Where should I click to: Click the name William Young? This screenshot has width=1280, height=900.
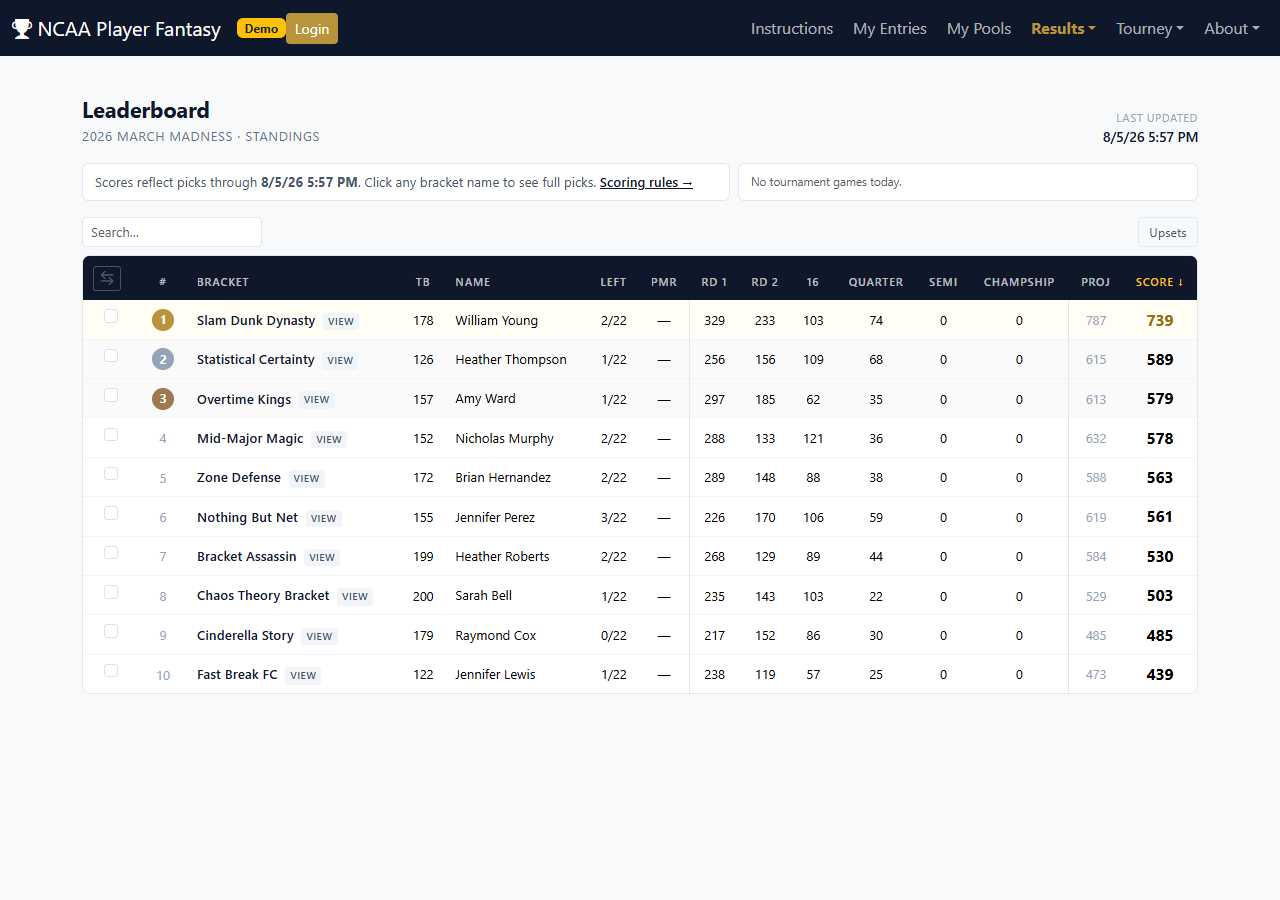pyautogui.click(x=496, y=321)
